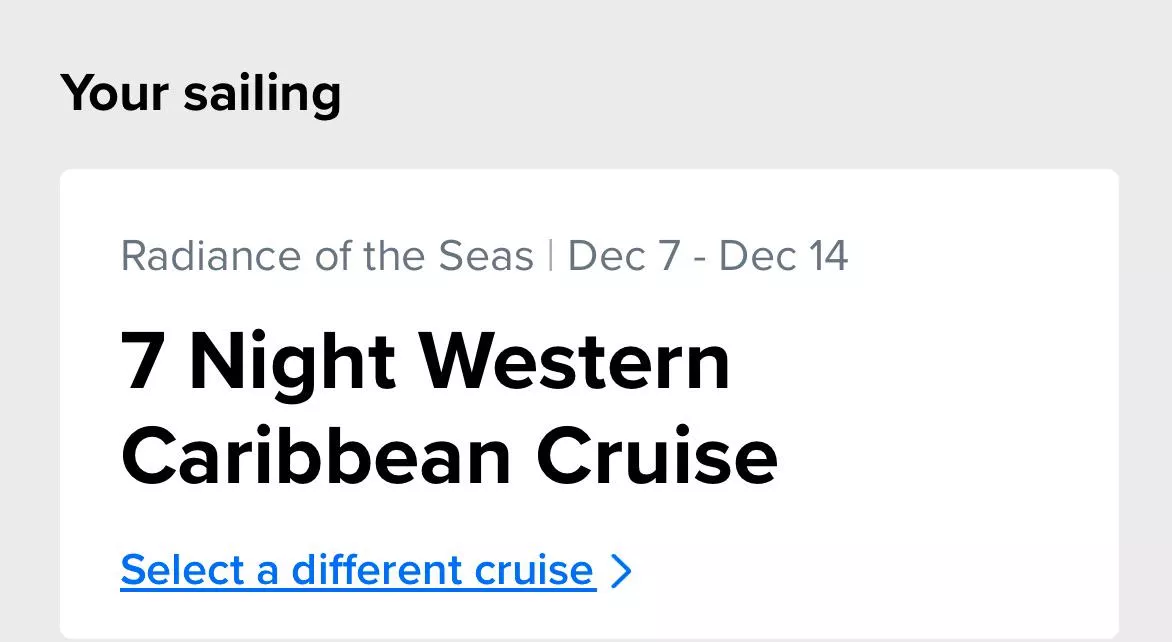Click the word Seas in the ship name
This screenshot has width=1172, height=642.
[x=486, y=257]
